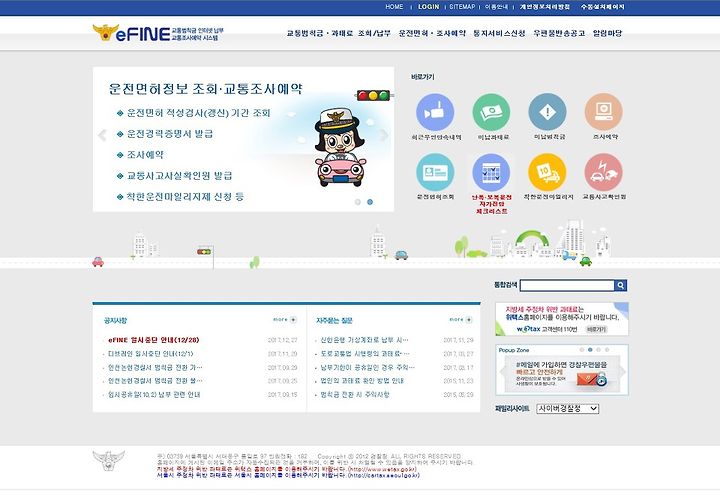720x501 pixels.
Task: Open the manual install page (수동설치페이지) link
Action: tap(602, 7)
